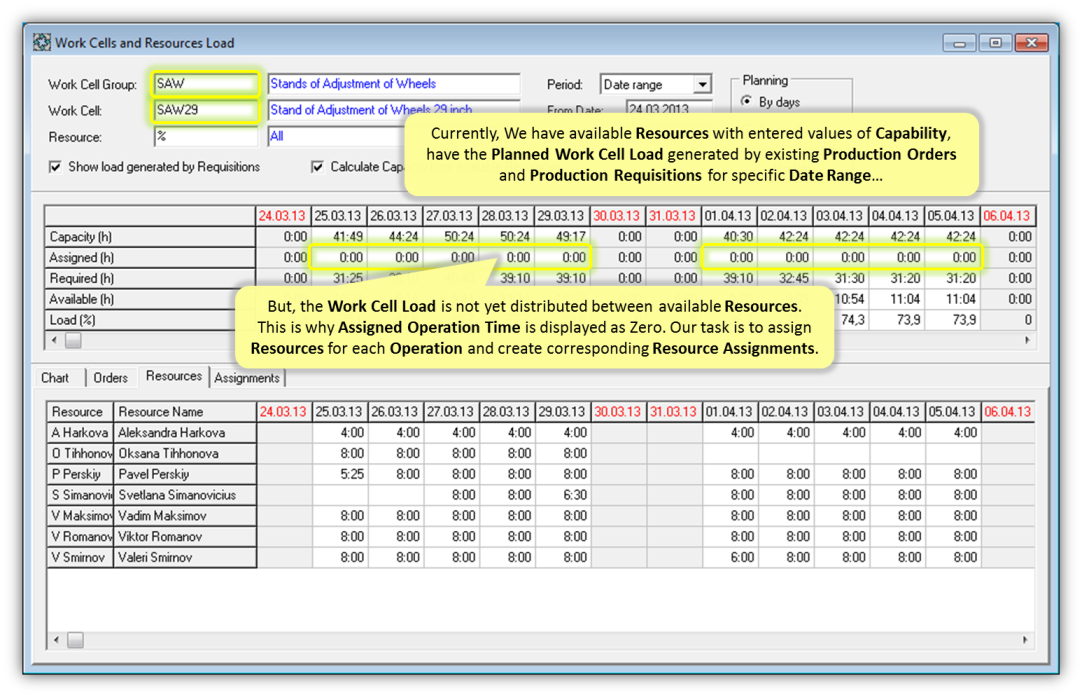Click the Work Cell code field SAW29
Image resolution: width=1082 pixels, height=697 pixels.
(x=206, y=110)
